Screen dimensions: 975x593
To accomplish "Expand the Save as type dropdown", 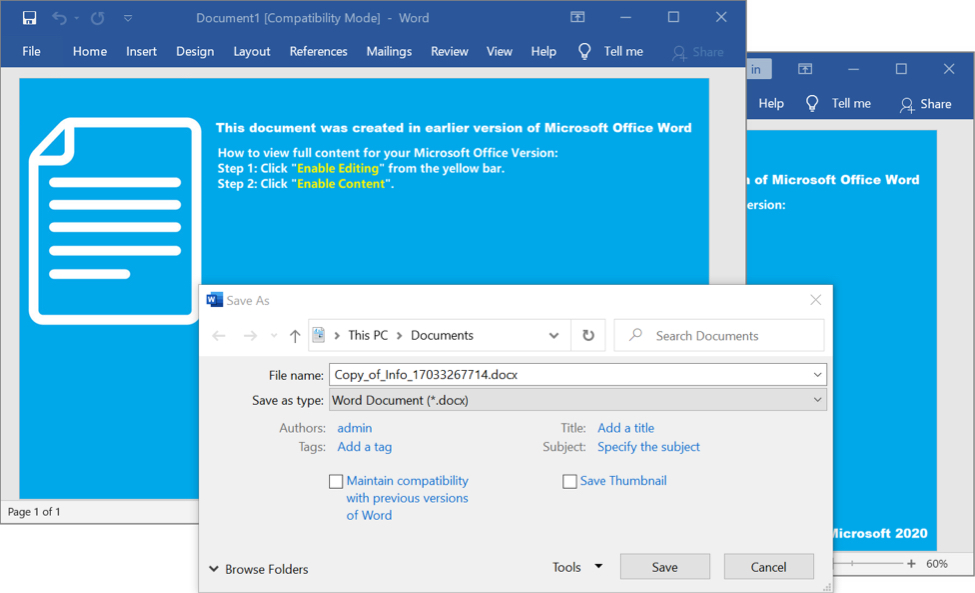I will (818, 400).
